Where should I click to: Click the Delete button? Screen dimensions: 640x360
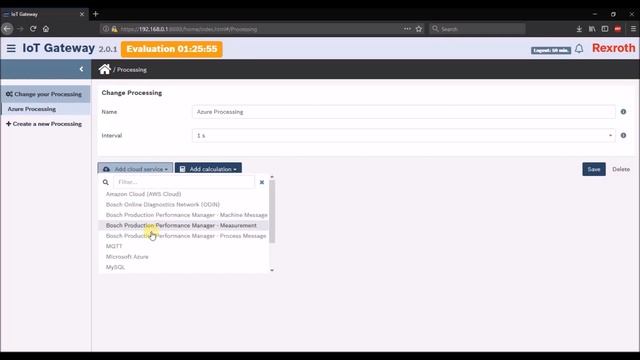click(x=621, y=169)
